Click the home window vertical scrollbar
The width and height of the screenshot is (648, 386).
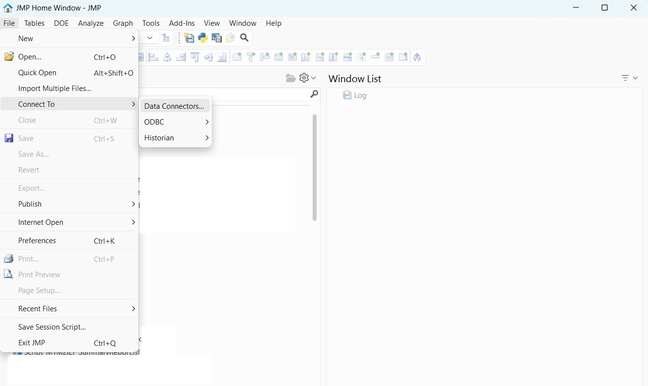pyautogui.click(x=314, y=167)
